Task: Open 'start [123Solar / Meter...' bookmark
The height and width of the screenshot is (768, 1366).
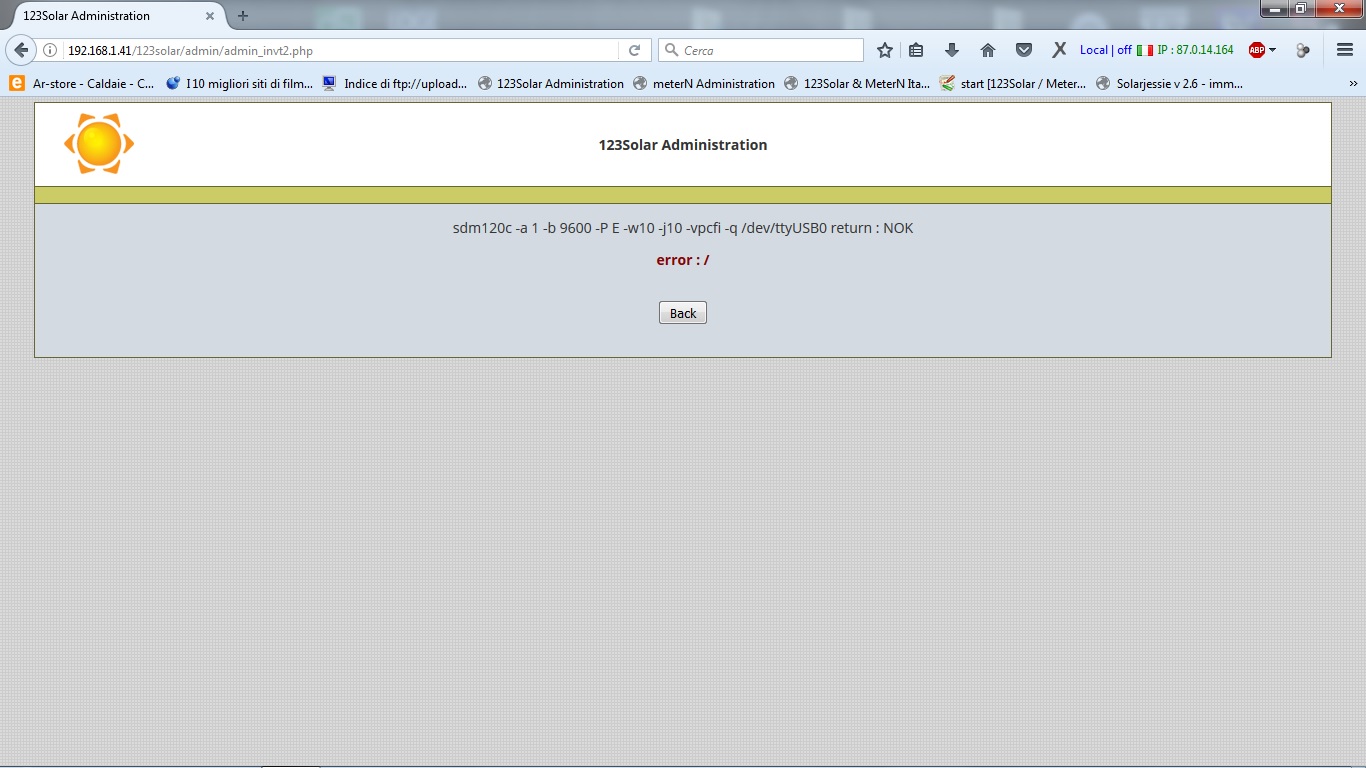Action: 1013,84
